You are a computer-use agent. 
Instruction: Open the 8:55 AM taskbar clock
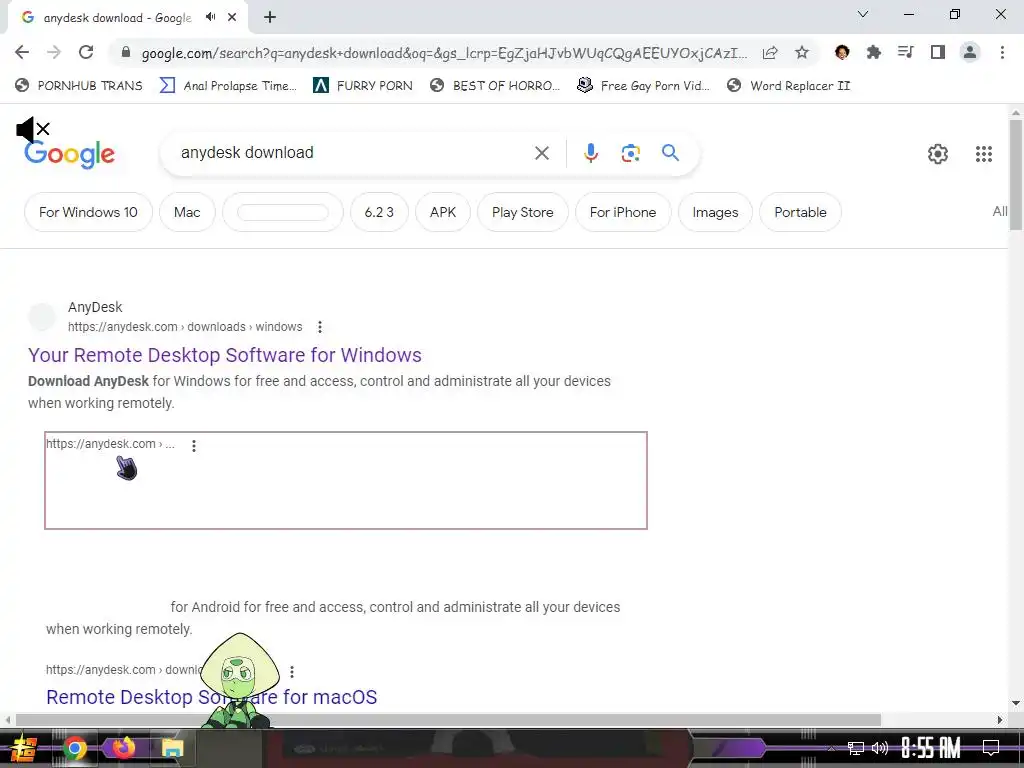point(931,748)
